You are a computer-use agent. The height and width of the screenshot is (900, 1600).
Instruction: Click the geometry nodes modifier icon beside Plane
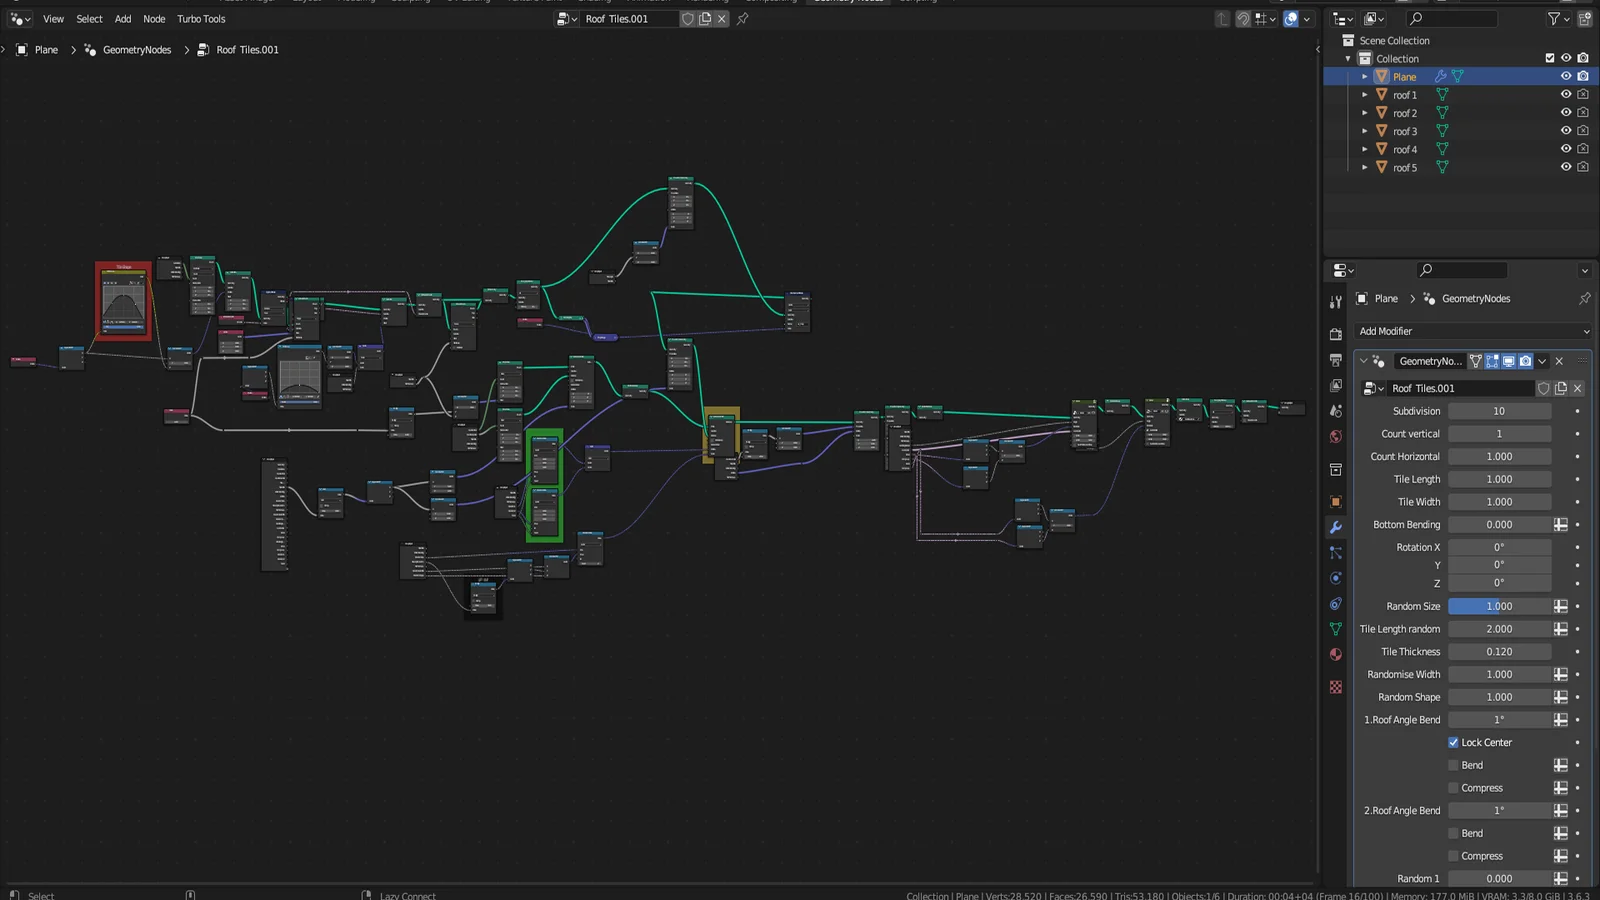[1457, 76]
